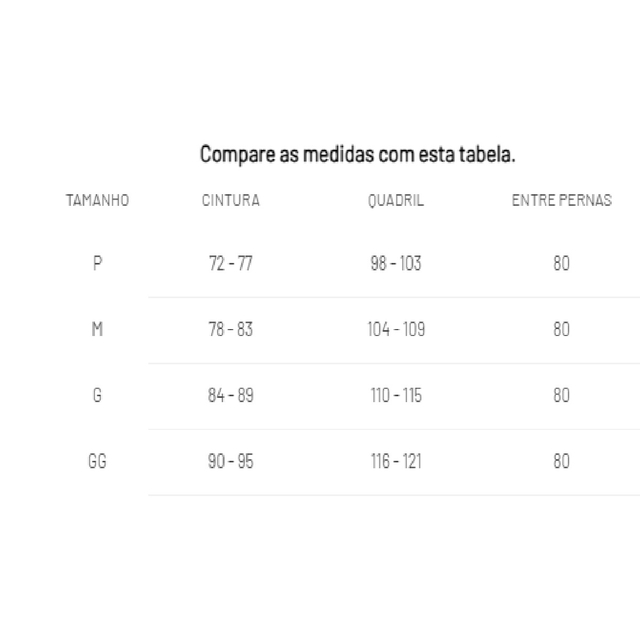The width and height of the screenshot is (640, 640).
Task: Select size M row label
Action: click(x=98, y=329)
